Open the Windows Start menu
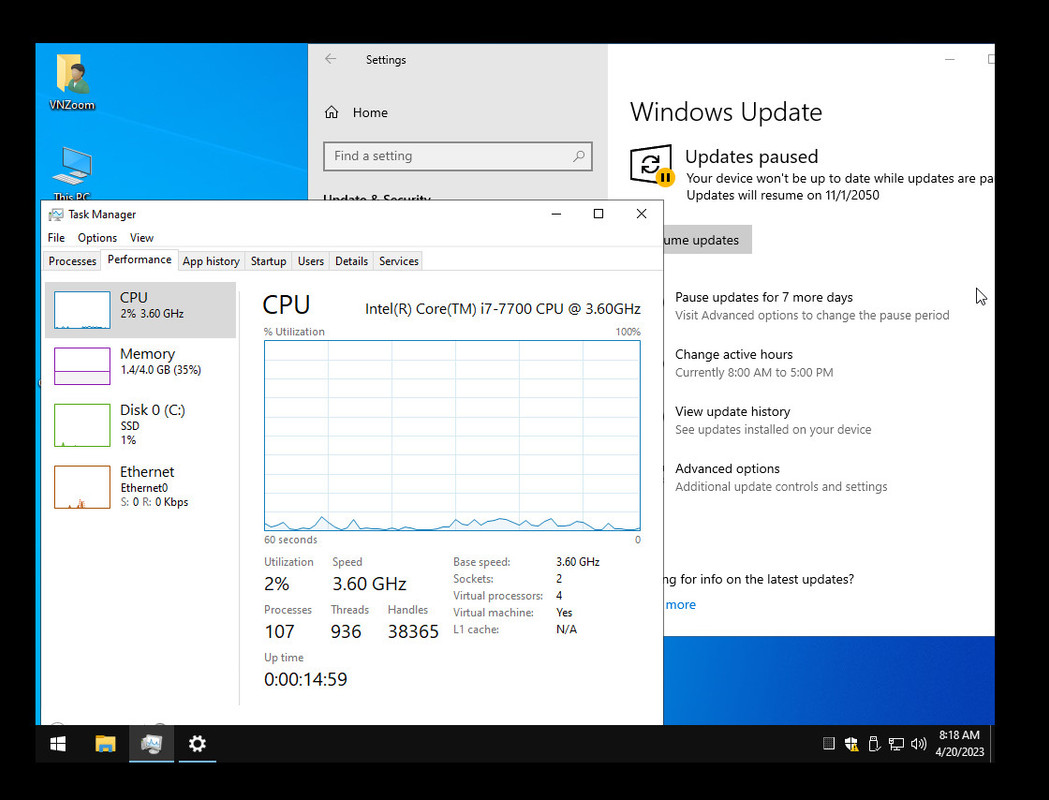The width and height of the screenshot is (1049, 800). click(58, 744)
